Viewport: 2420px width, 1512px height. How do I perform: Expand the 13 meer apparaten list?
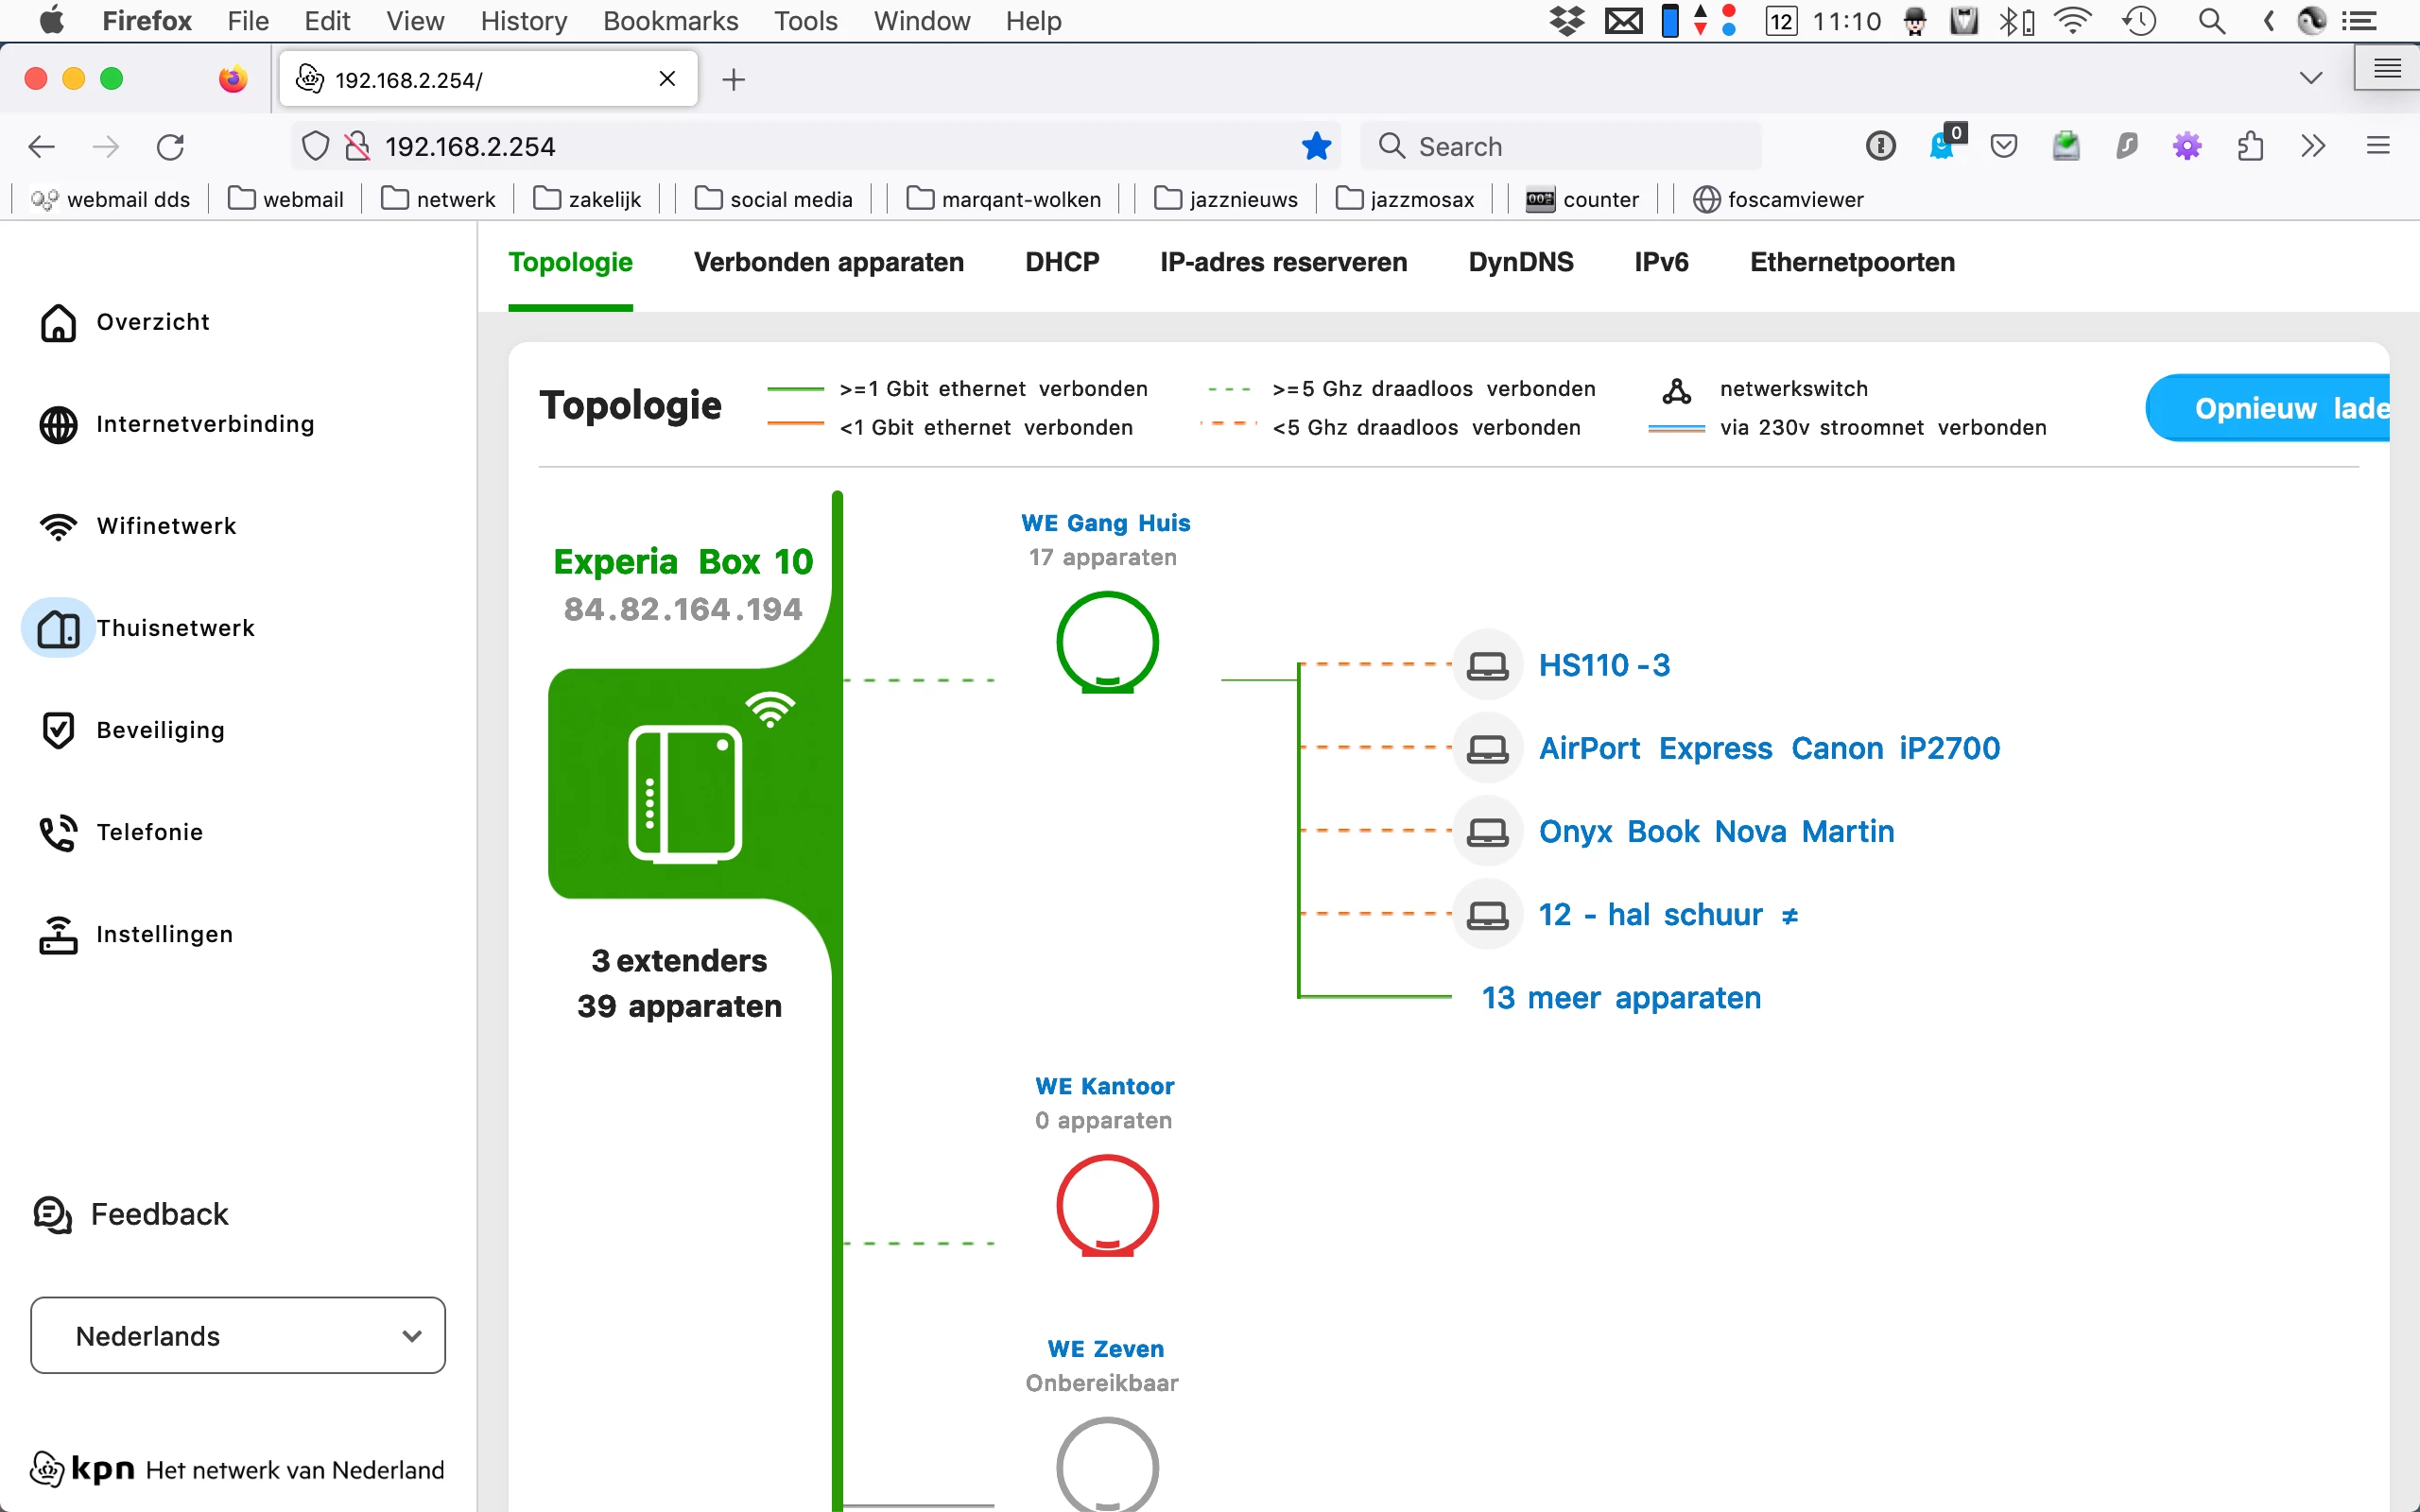click(x=1620, y=997)
